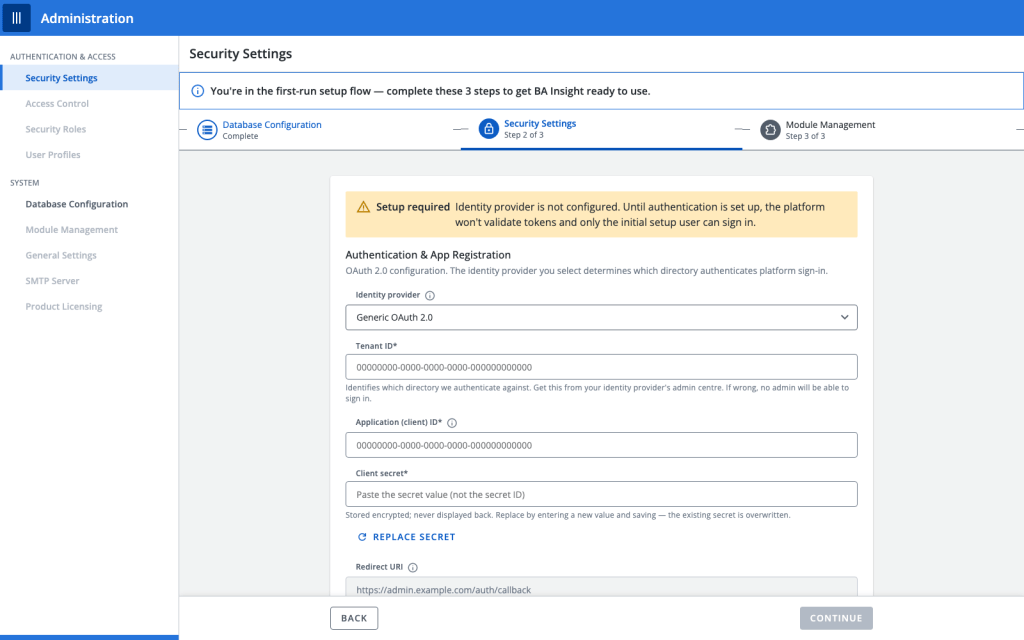
Task: Select Security Settings in the sidebar
Action: coord(89,78)
